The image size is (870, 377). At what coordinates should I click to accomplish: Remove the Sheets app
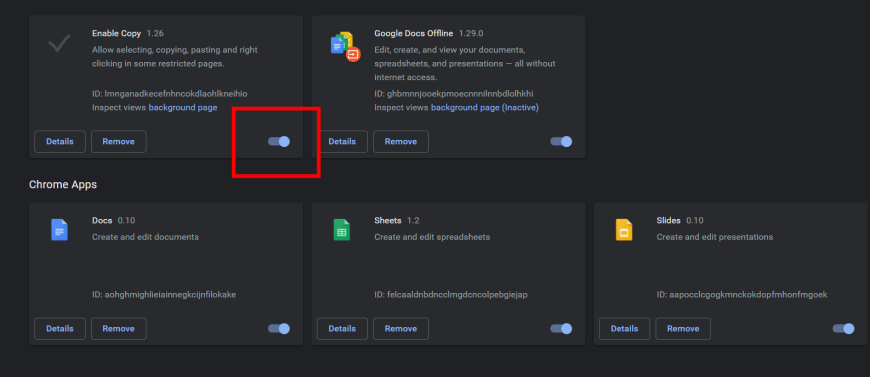click(x=401, y=329)
